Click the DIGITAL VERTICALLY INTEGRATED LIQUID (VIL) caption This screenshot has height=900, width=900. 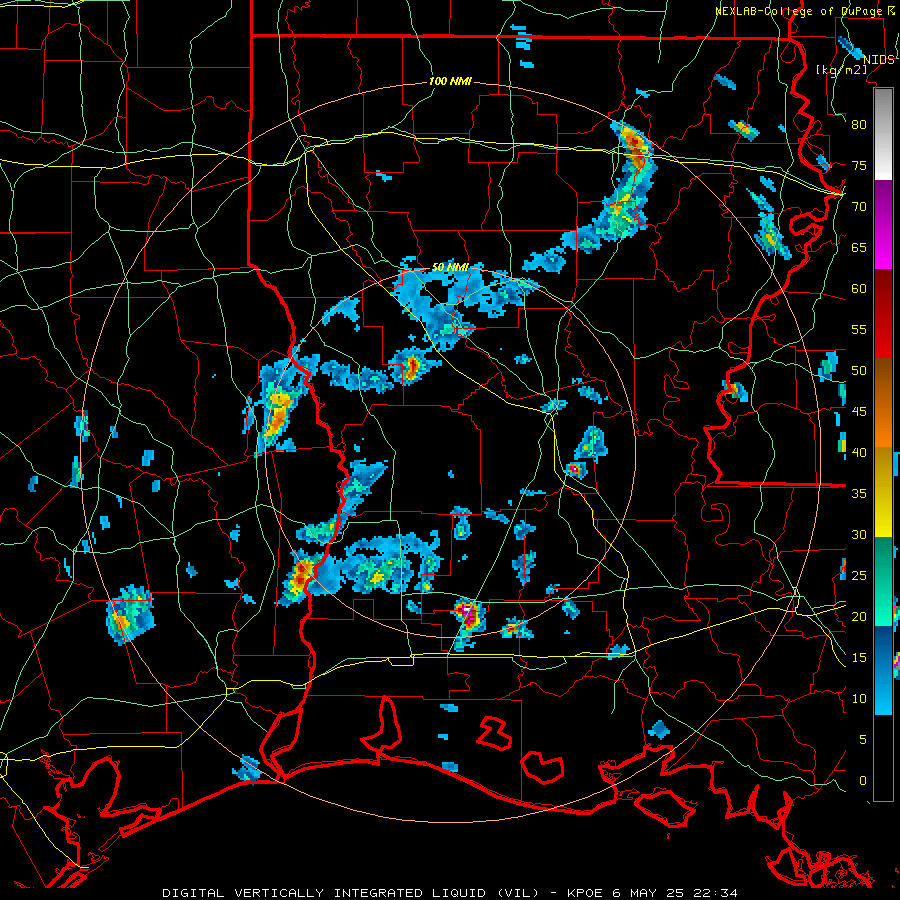point(351,893)
